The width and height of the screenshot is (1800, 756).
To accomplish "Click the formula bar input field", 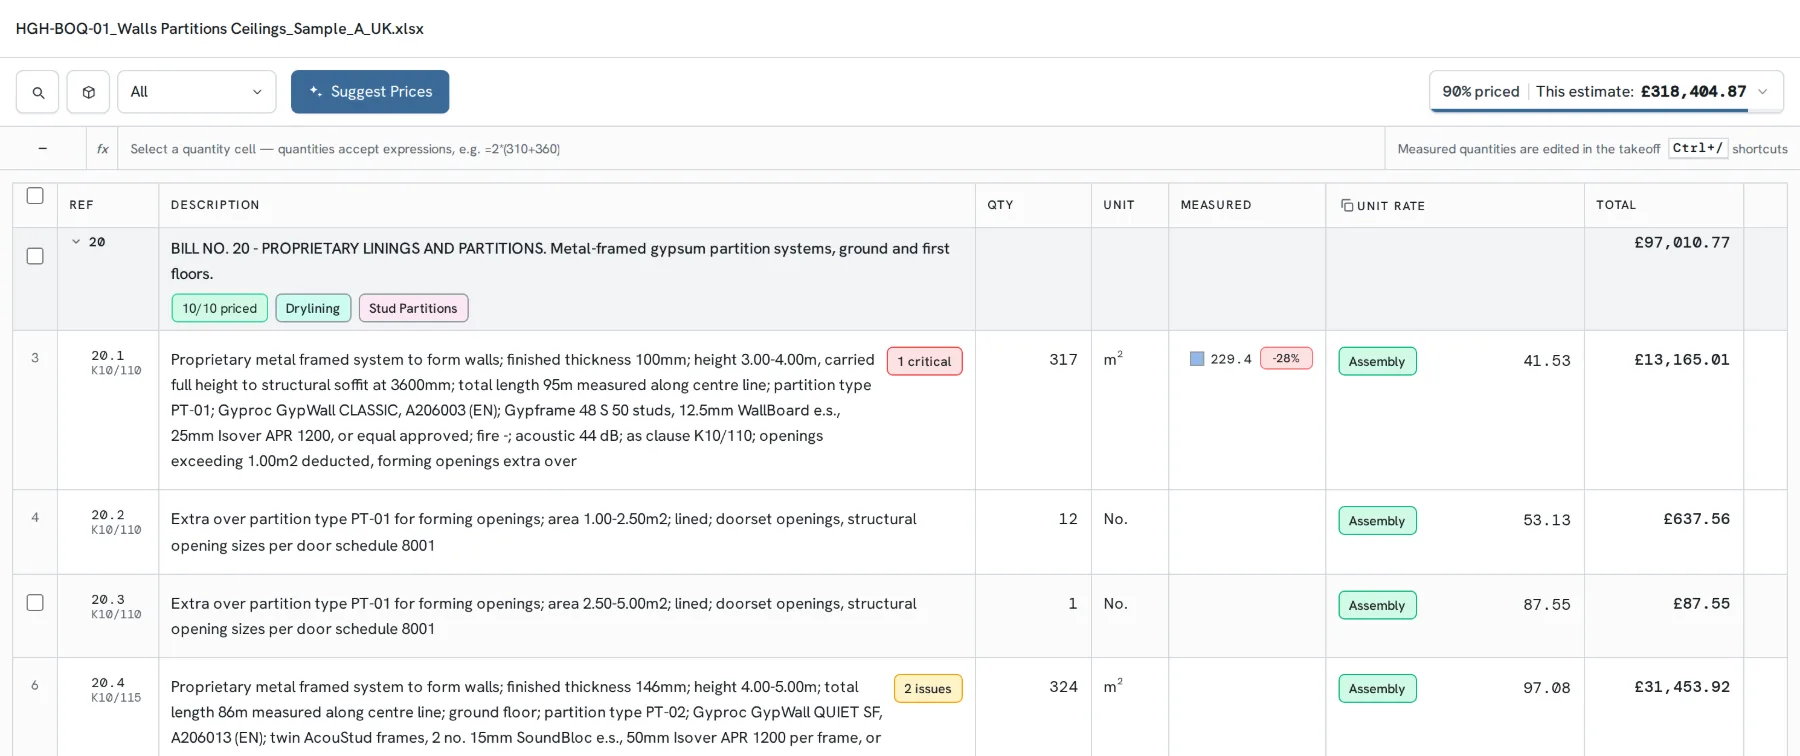I will click(751, 148).
